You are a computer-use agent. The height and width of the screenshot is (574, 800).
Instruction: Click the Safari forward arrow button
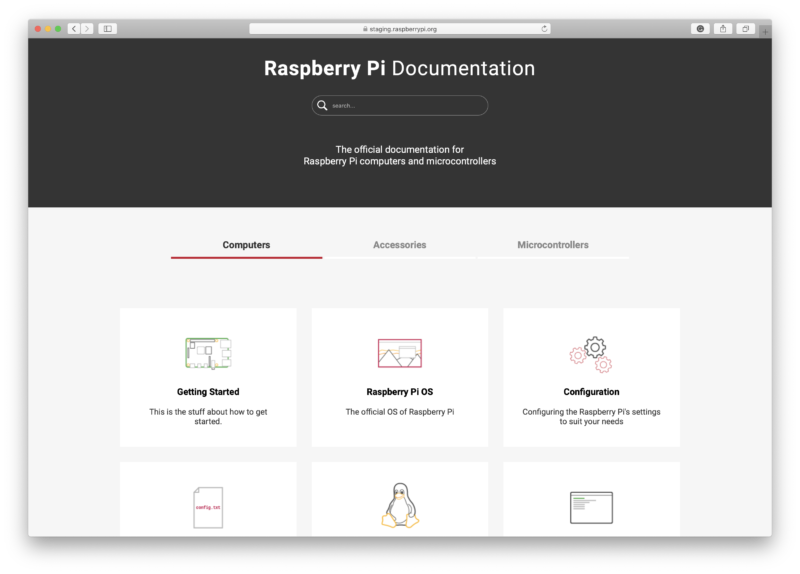[87, 29]
